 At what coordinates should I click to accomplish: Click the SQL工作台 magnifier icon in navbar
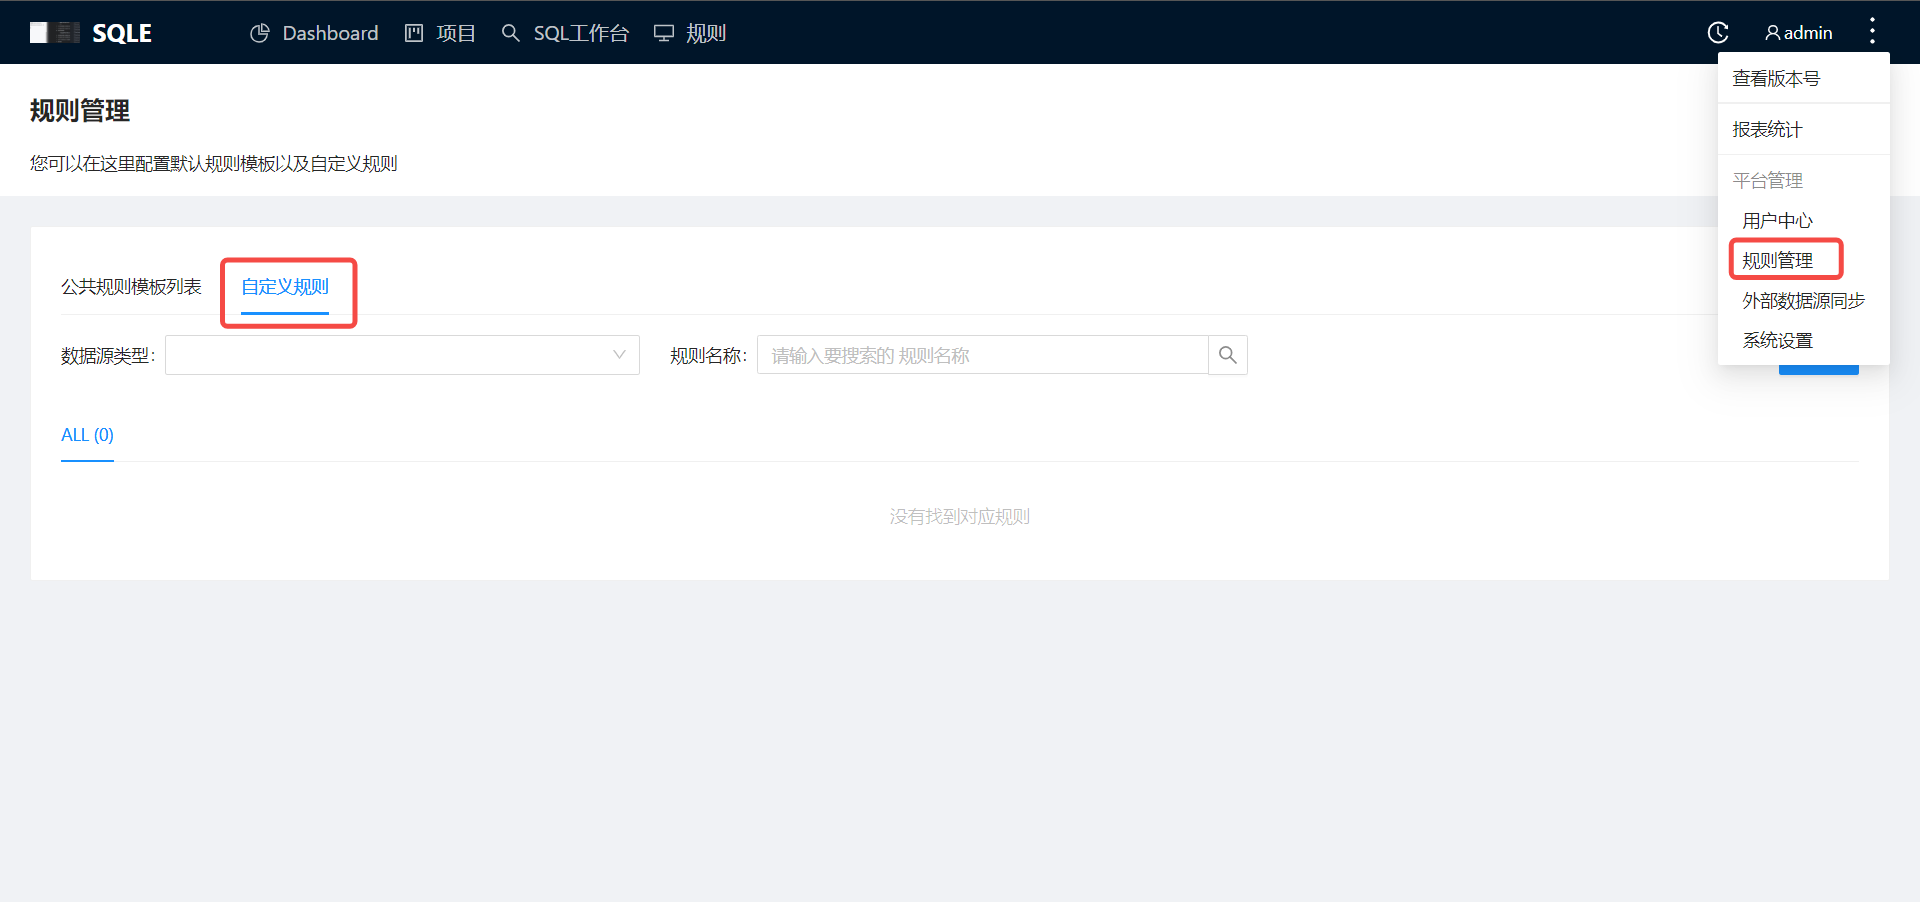[511, 33]
